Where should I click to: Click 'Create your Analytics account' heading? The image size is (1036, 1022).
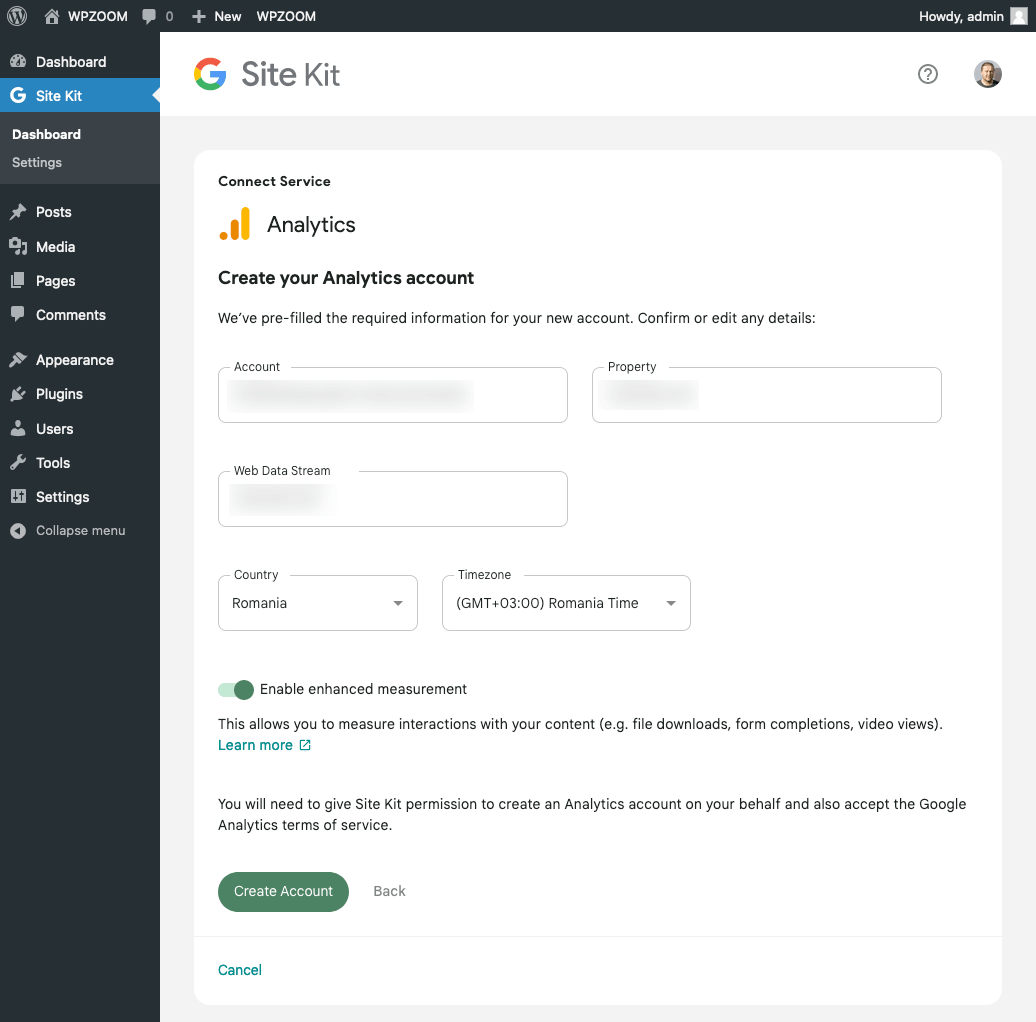(346, 278)
